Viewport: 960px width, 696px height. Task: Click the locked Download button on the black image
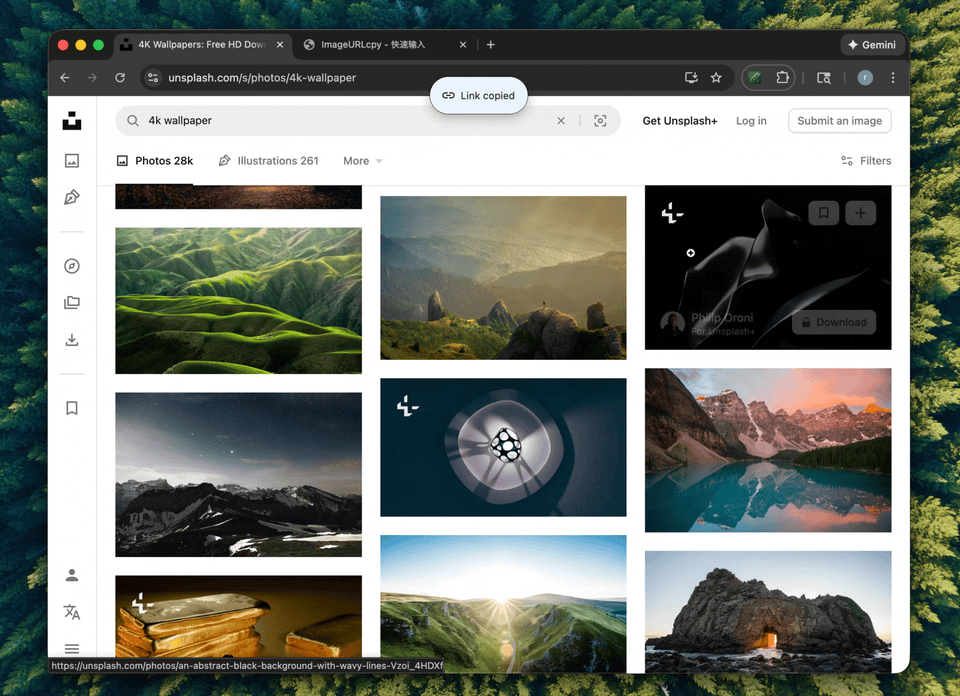pyautogui.click(x=834, y=322)
